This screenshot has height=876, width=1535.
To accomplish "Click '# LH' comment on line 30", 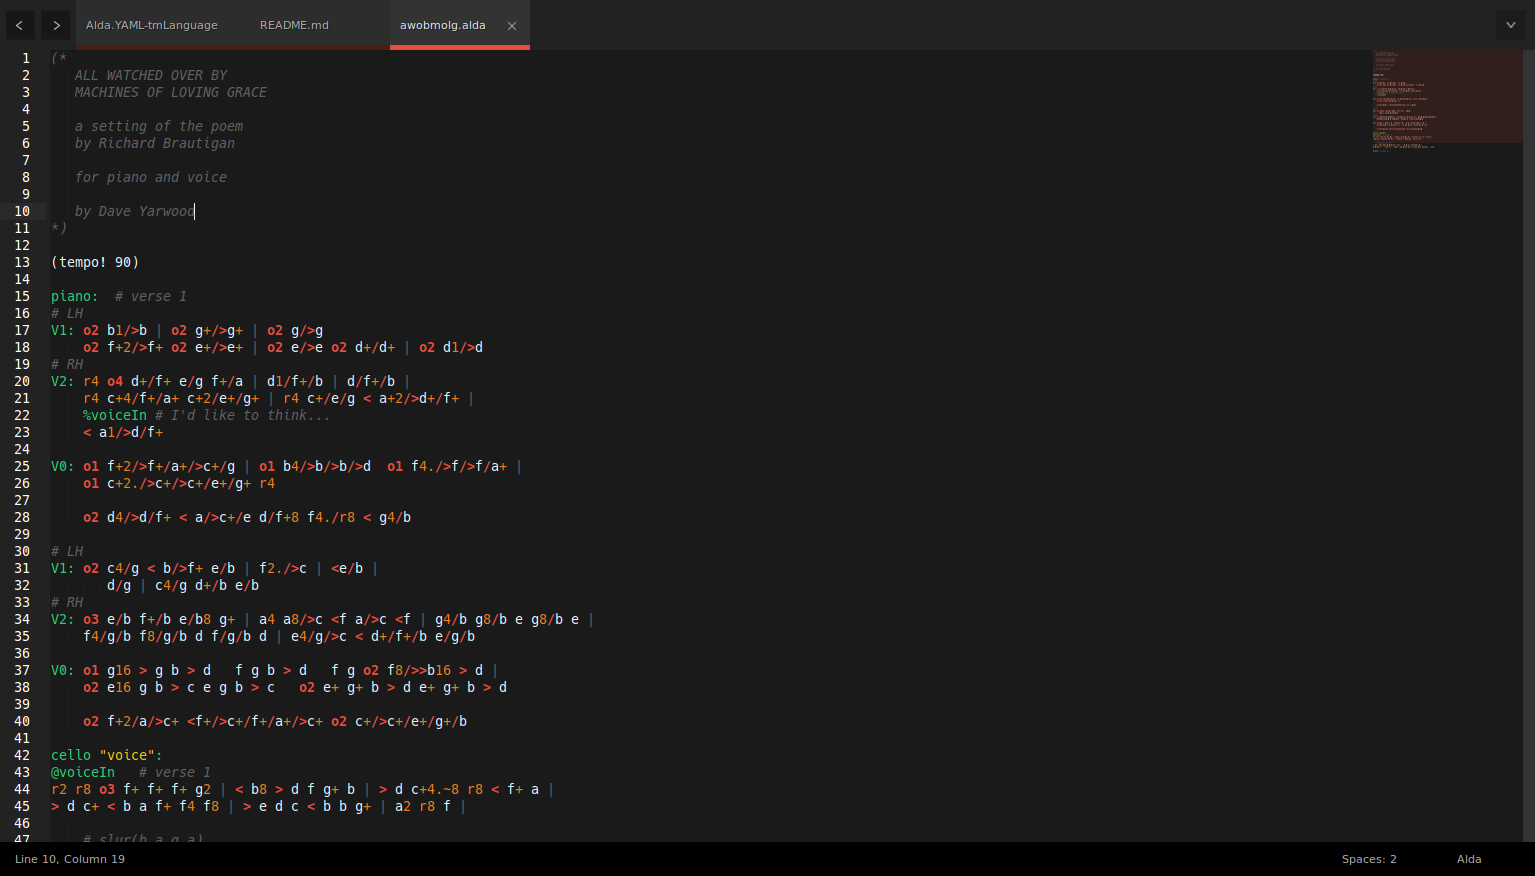I will coord(67,551).
